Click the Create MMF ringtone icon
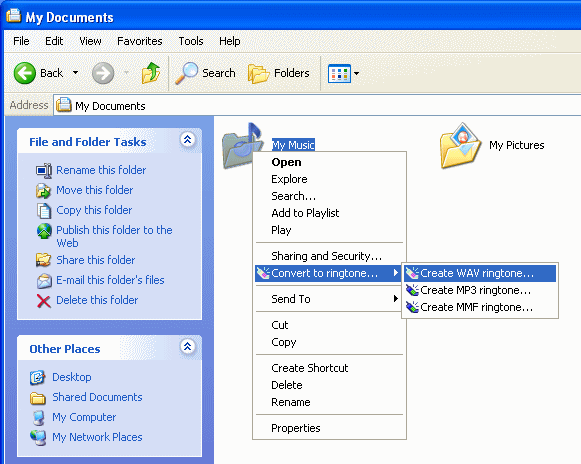This screenshot has height=464, width=581. coord(412,307)
